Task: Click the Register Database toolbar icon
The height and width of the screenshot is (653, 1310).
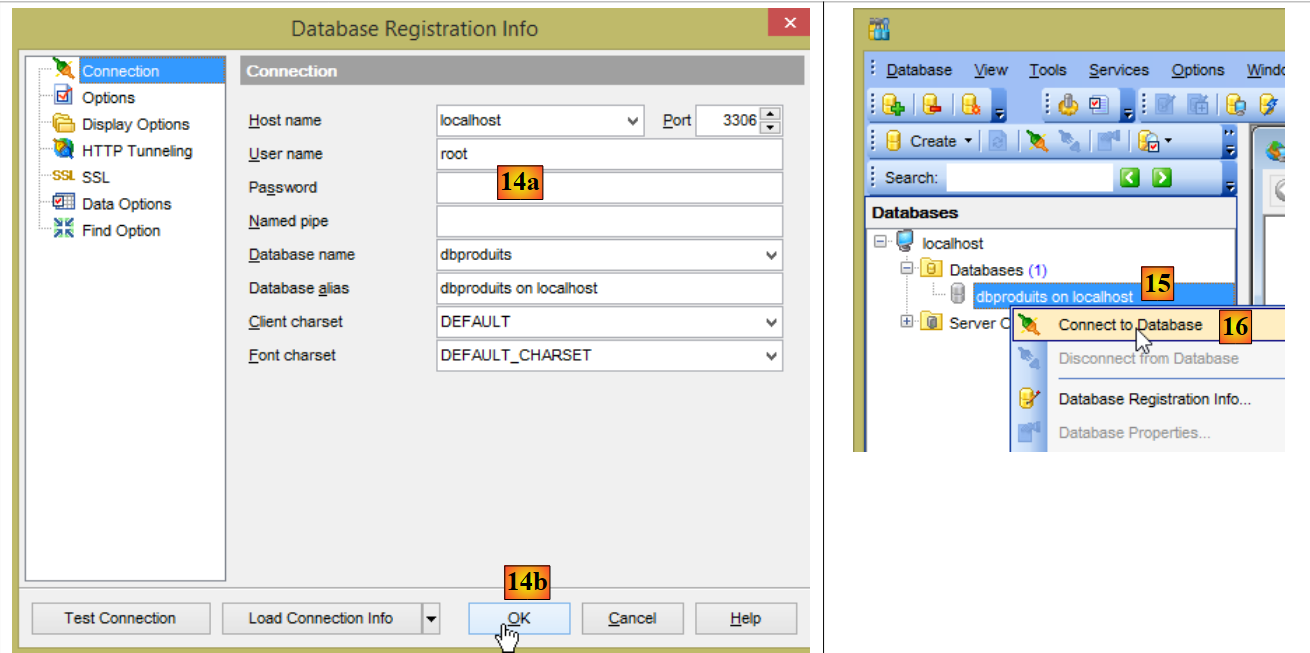Action: point(893,105)
